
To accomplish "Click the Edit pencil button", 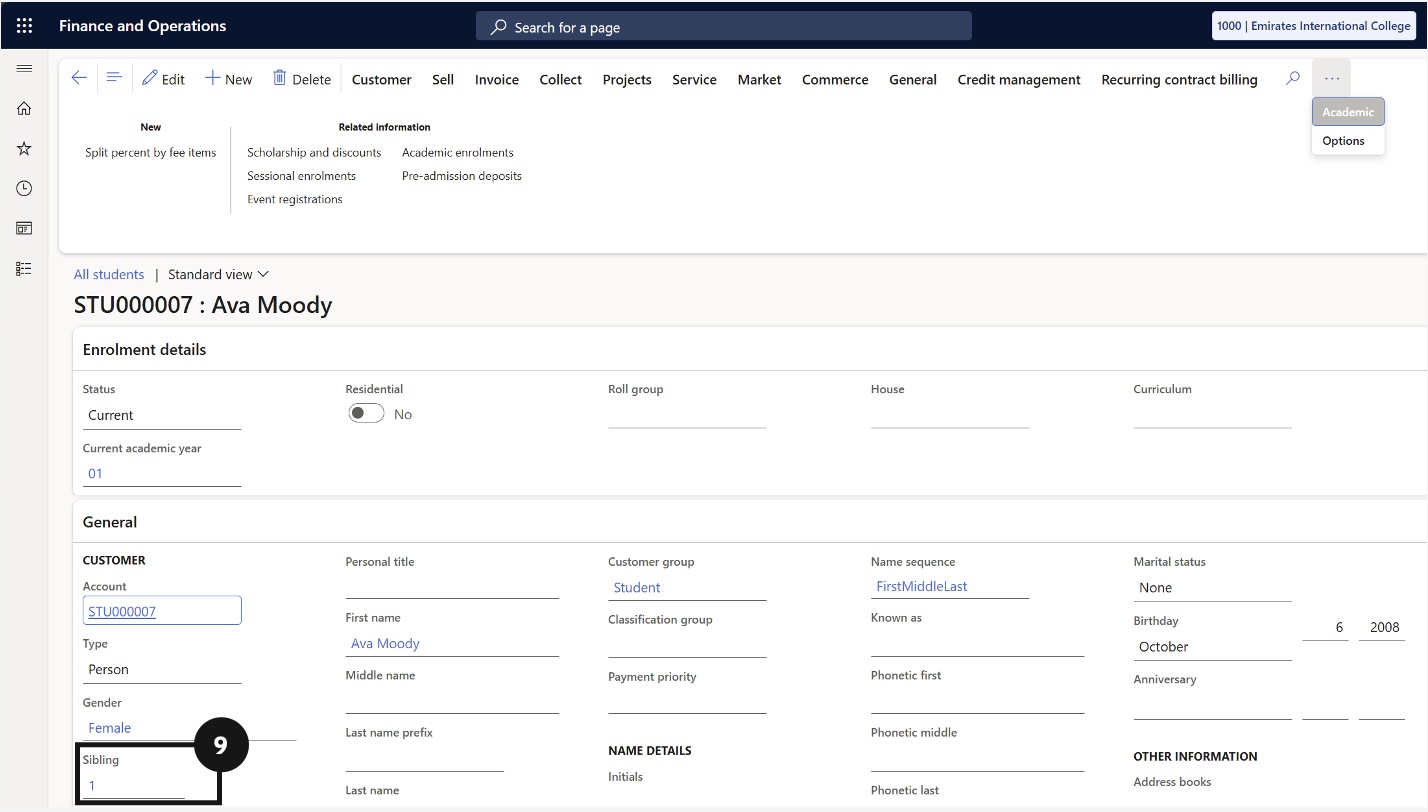I will tap(163, 79).
